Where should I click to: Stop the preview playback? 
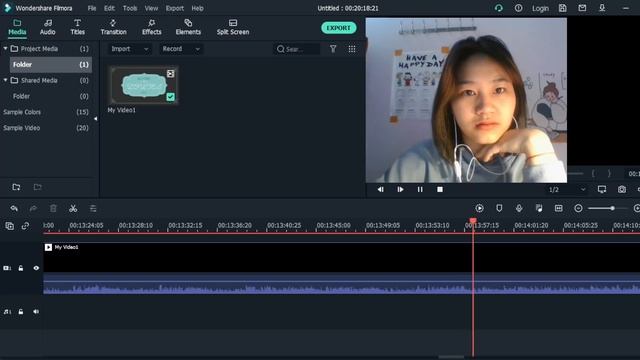click(x=440, y=189)
